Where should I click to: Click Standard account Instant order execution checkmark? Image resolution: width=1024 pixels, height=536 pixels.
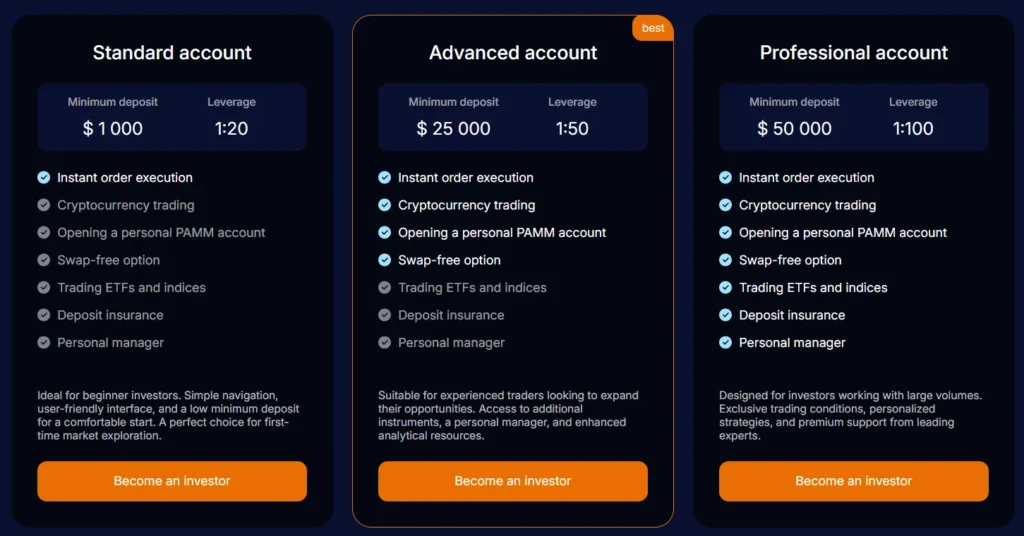(44, 178)
